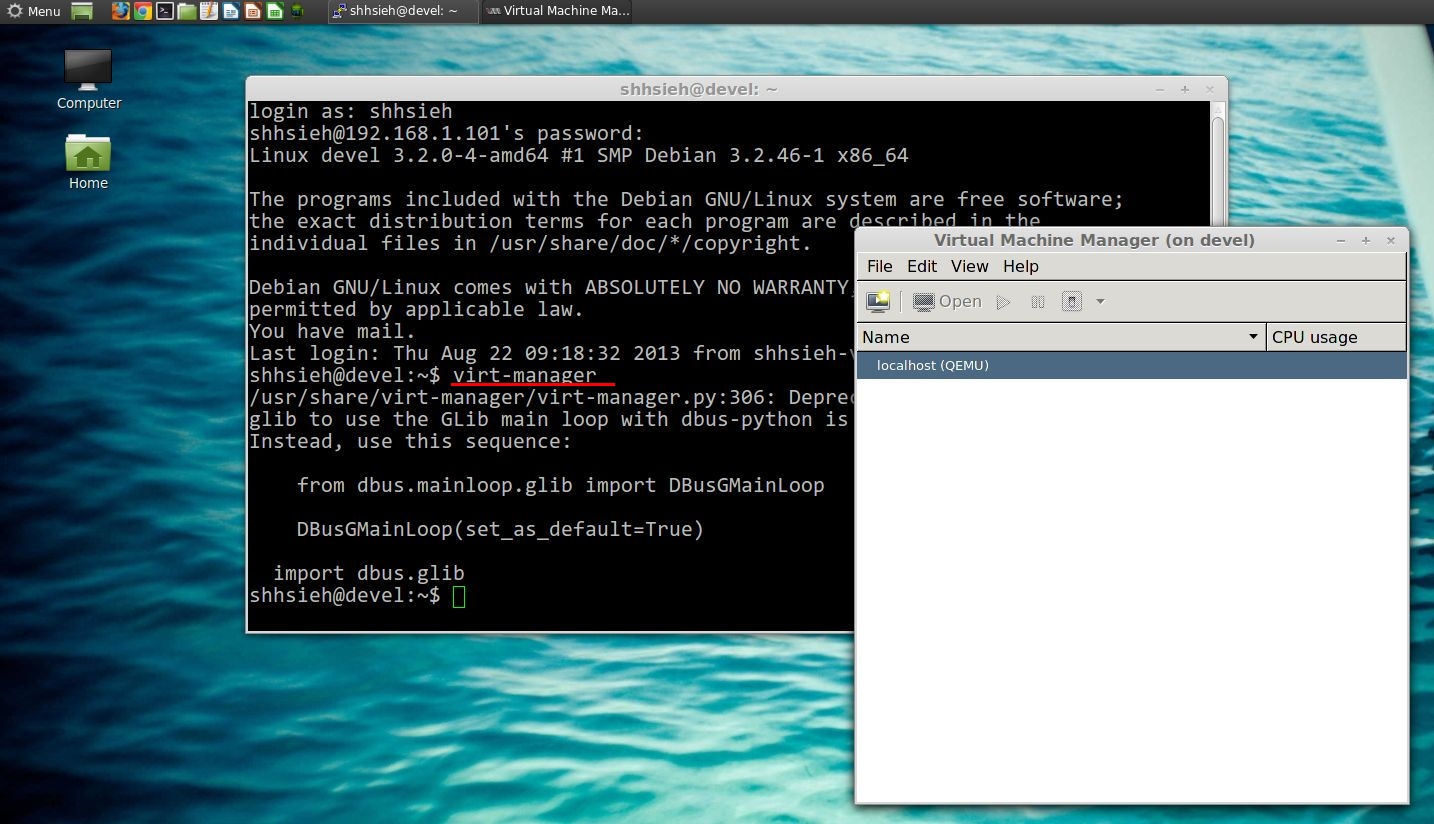Launch Firefox from the panel

tap(120, 11)
